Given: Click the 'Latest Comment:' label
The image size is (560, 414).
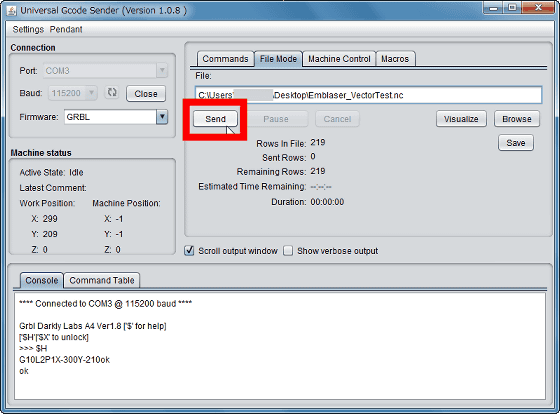Looking at the screenshot, I should tap(53, 188).
